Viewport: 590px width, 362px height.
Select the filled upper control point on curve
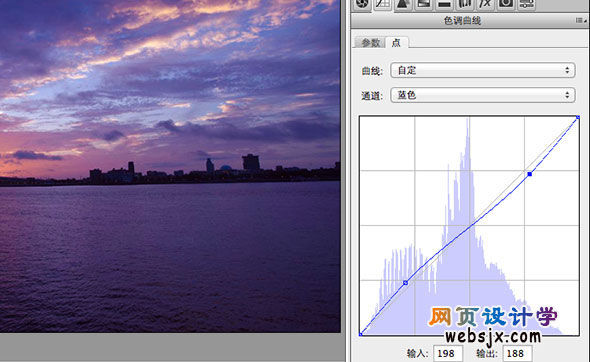click(530, 174)
